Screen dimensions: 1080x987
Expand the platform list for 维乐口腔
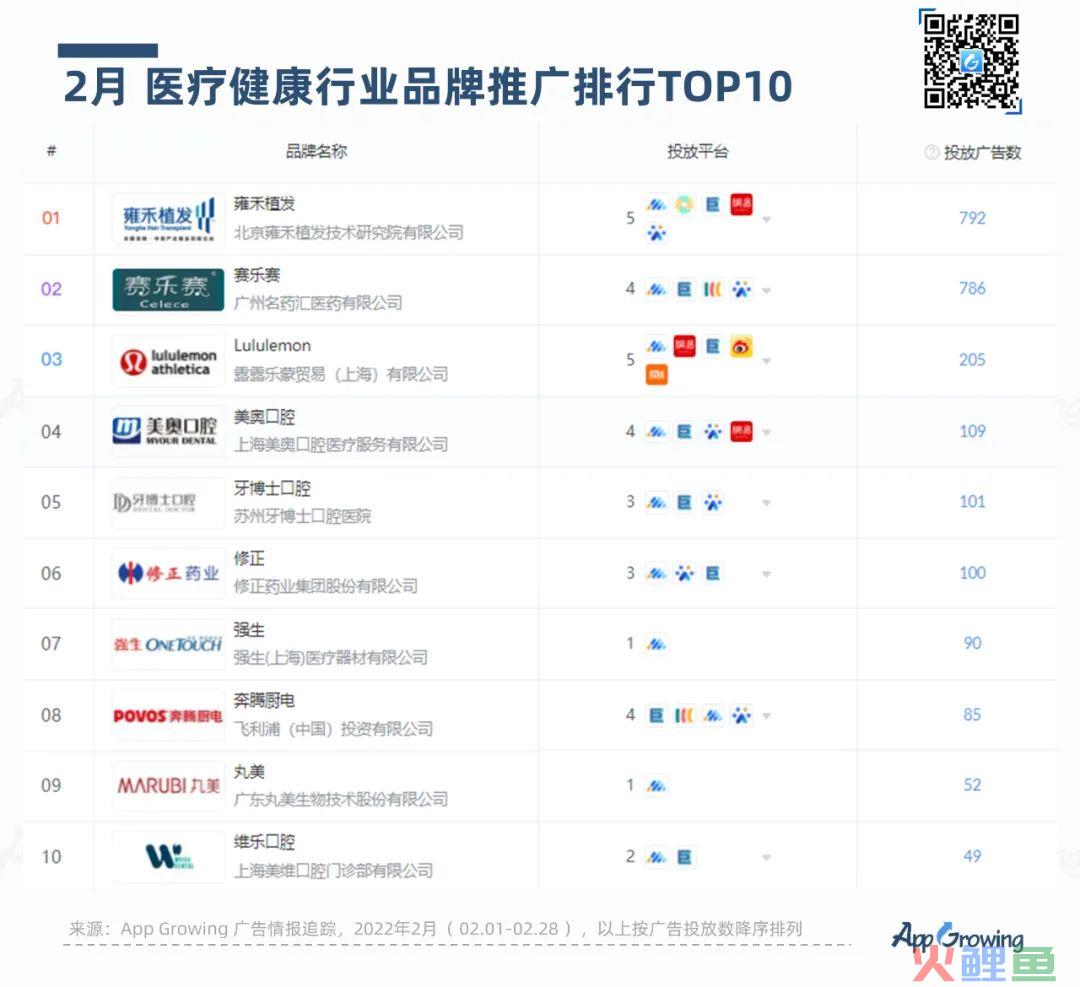pos(766,858)
